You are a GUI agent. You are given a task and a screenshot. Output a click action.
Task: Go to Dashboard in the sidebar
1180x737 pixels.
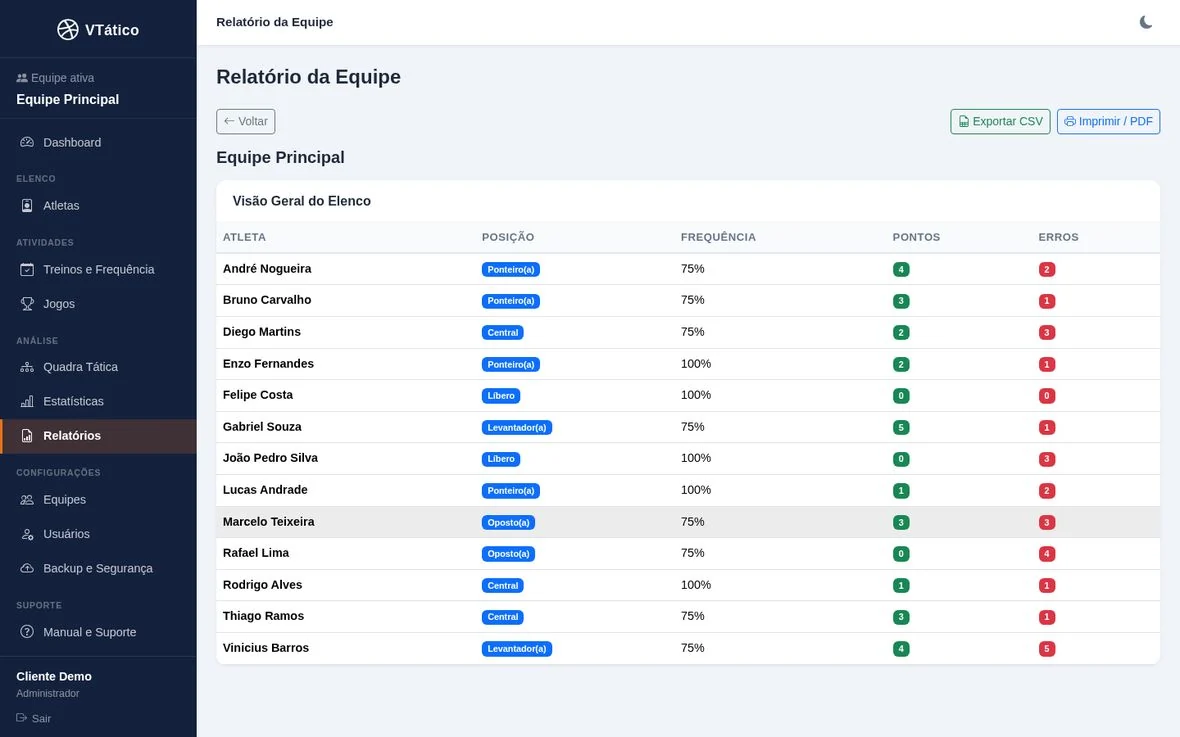98,142
